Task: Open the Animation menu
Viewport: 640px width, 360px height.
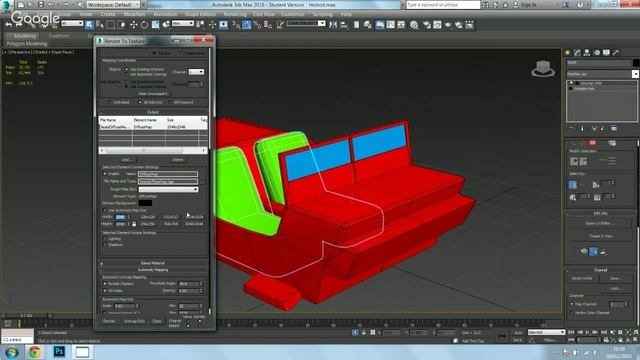Action: (x=165, y=14)
